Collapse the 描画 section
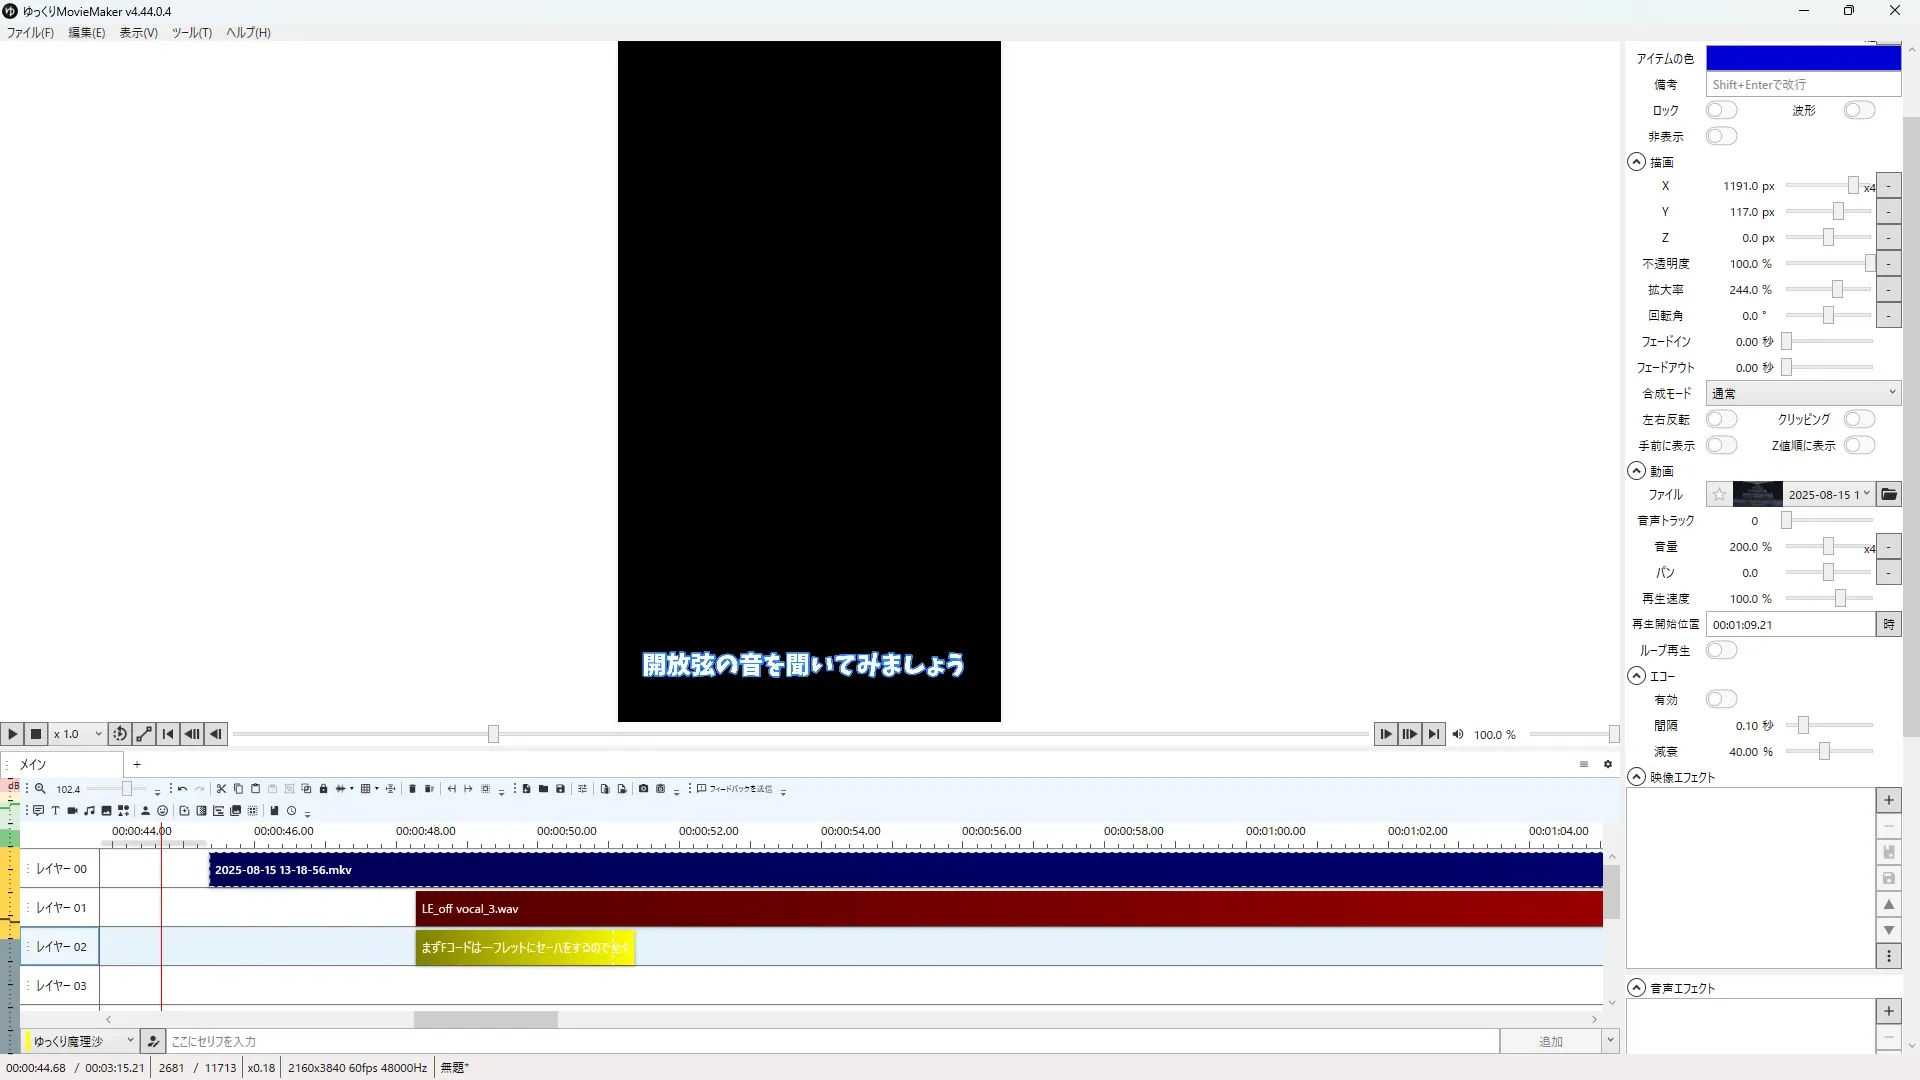Image resolution: width=1920 pixels, height=1080 pixels. point(1636,162)
